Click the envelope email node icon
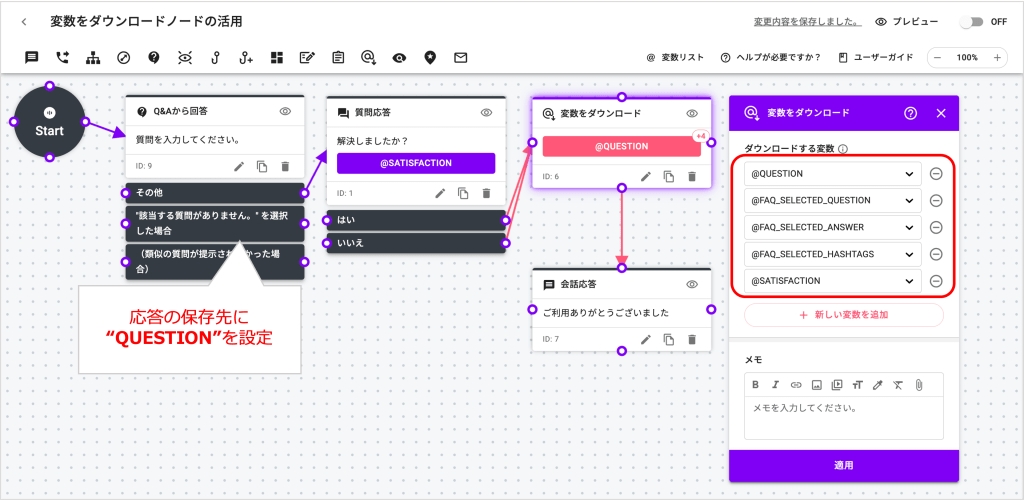The width and height of the screenshot is (1024, 501). 461,58
